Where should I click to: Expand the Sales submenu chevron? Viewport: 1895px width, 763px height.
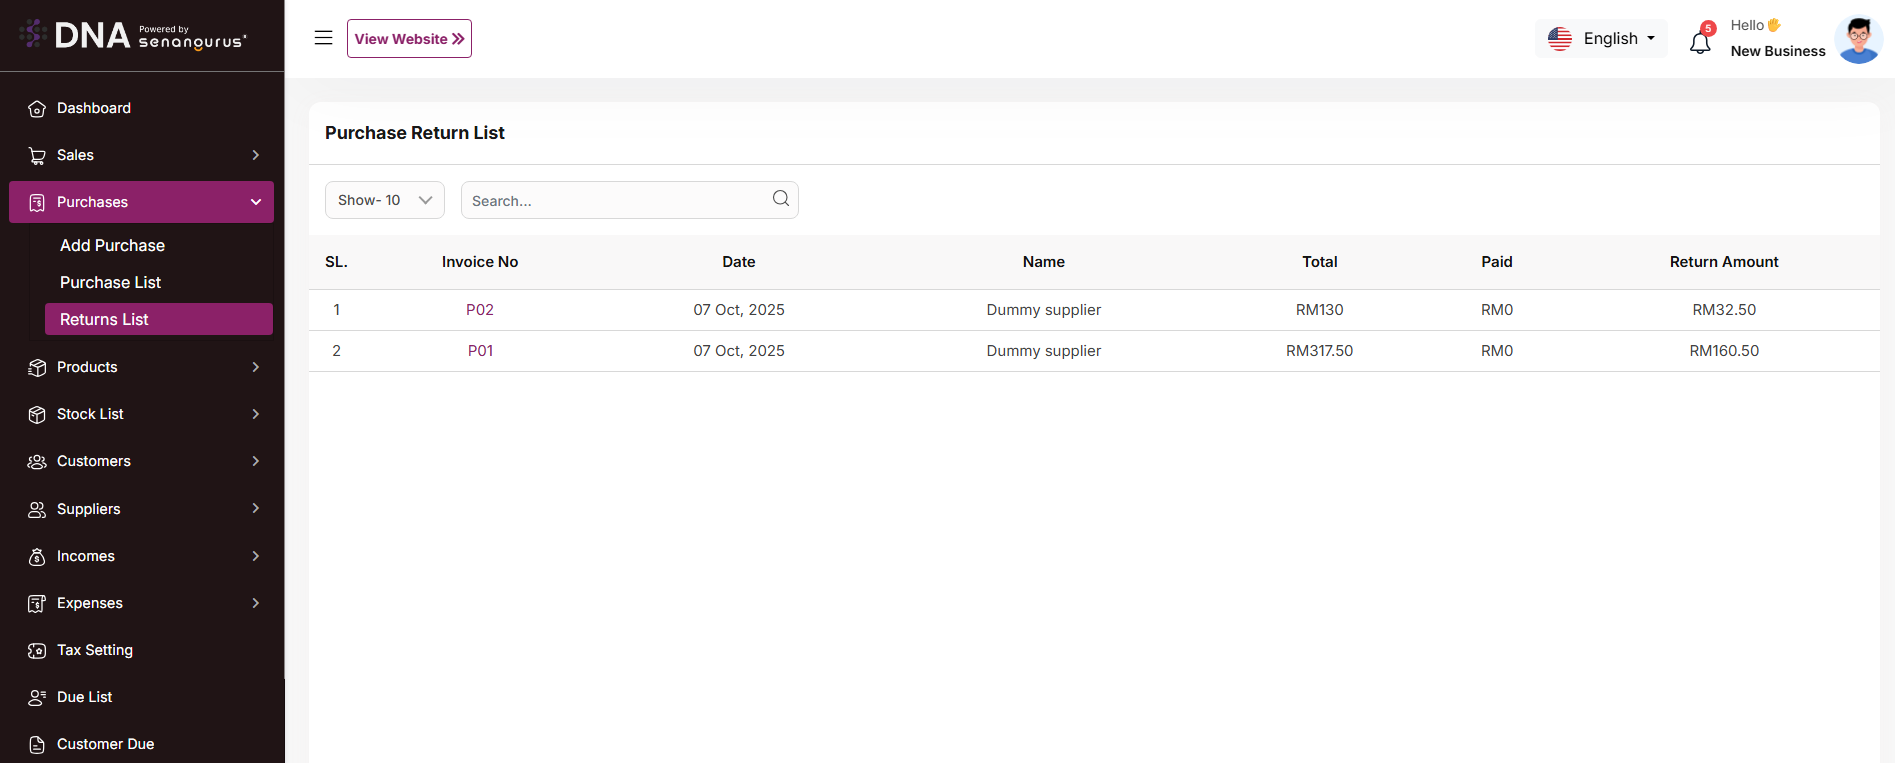tap(256, 155)
